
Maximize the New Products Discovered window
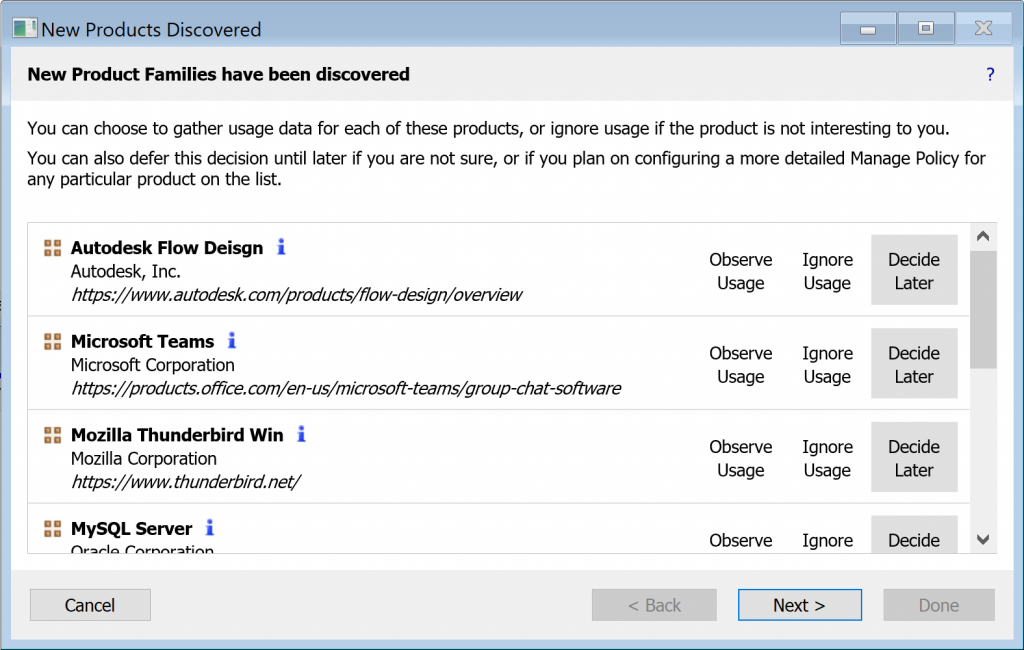click(x=925, y=29)
